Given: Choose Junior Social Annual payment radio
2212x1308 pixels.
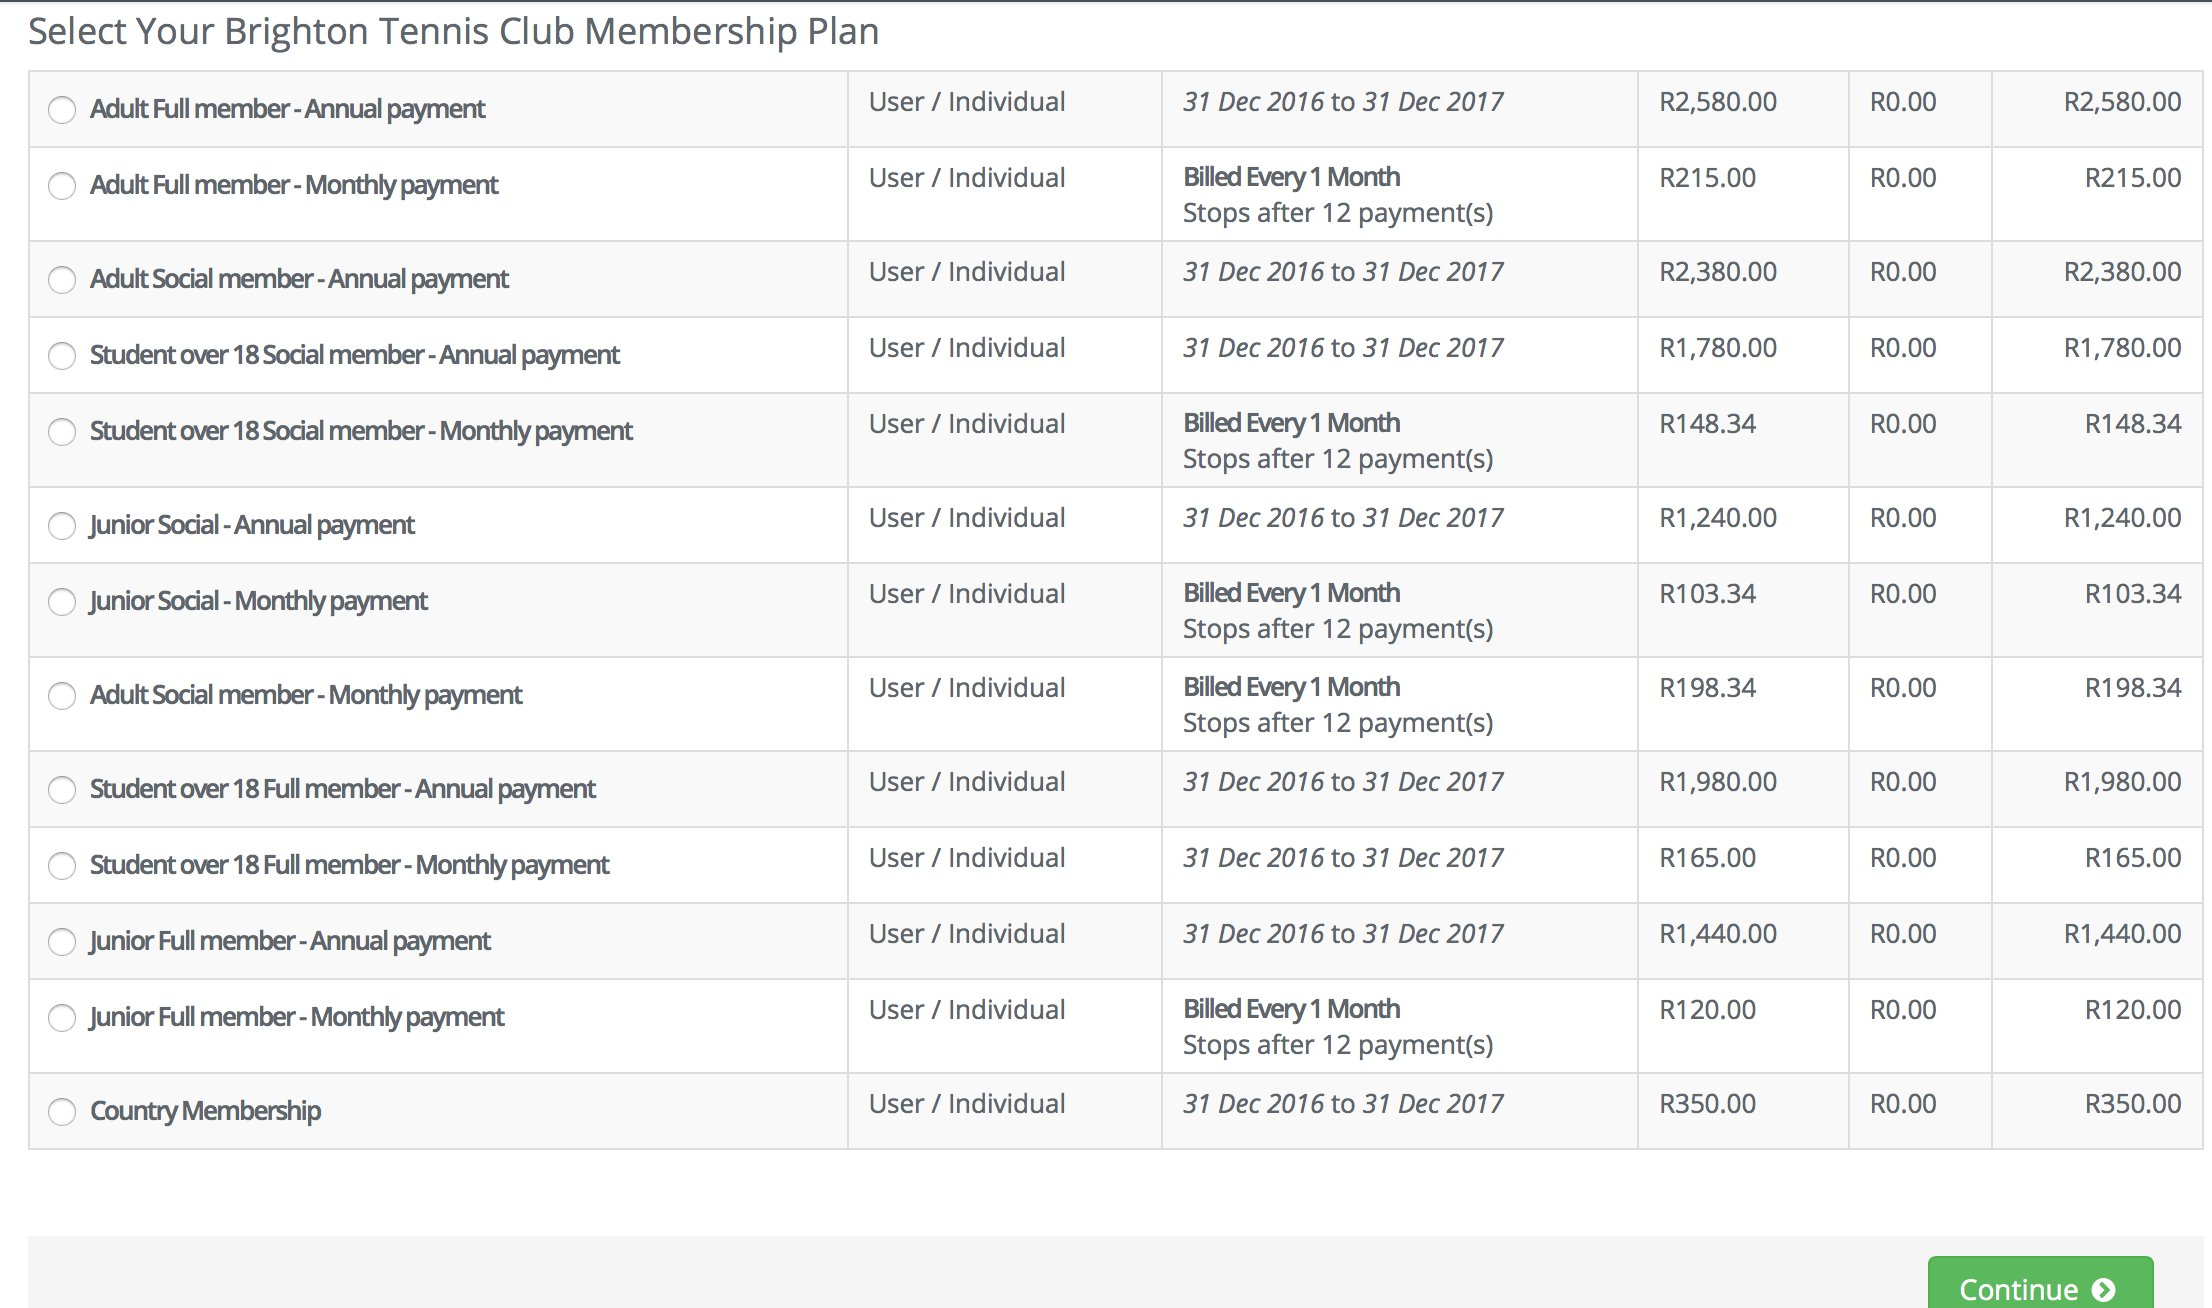Looking at the screenshot, I should tap(62, 525).
